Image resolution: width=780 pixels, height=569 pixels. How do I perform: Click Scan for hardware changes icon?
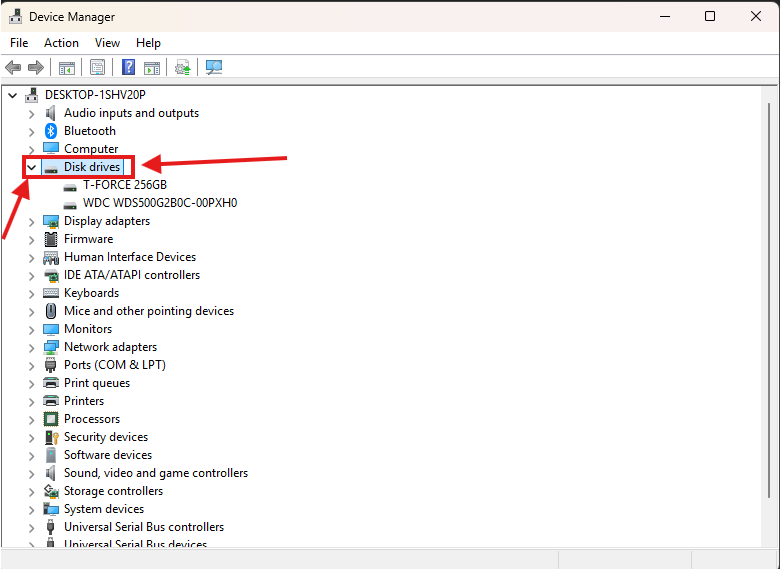pos(213,68)
